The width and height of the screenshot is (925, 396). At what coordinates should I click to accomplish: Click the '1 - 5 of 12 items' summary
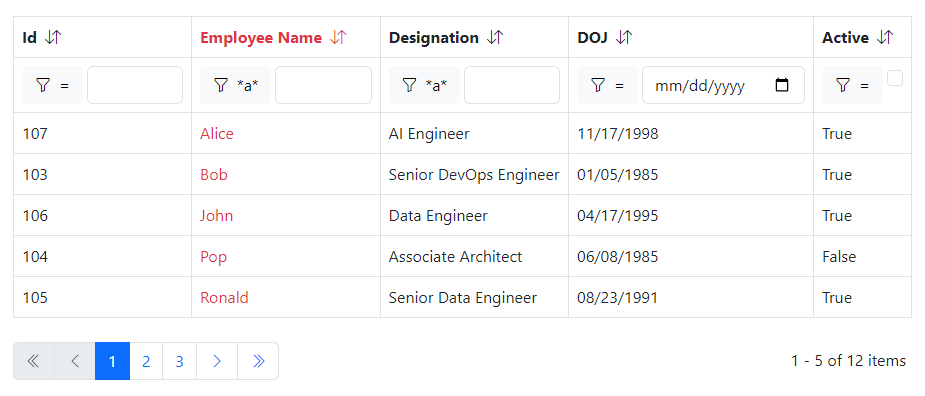pos(848,361)
